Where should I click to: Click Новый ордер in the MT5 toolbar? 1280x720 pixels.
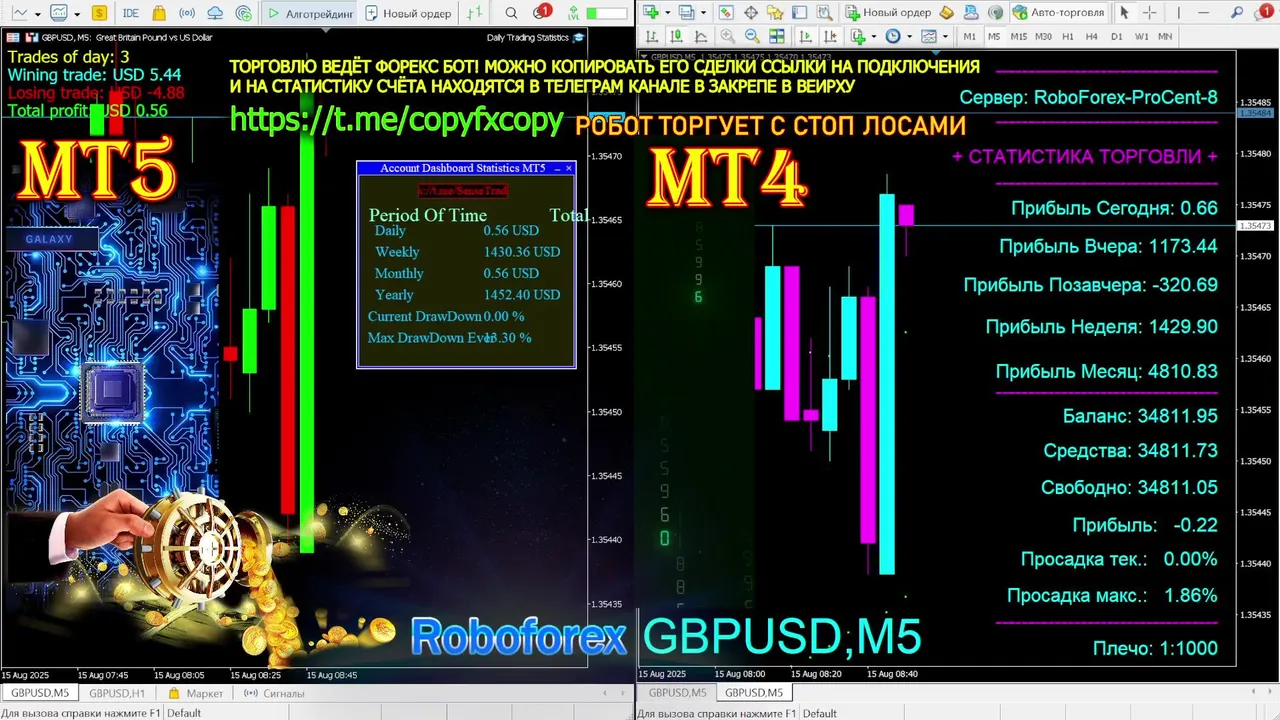click(408, 13)
